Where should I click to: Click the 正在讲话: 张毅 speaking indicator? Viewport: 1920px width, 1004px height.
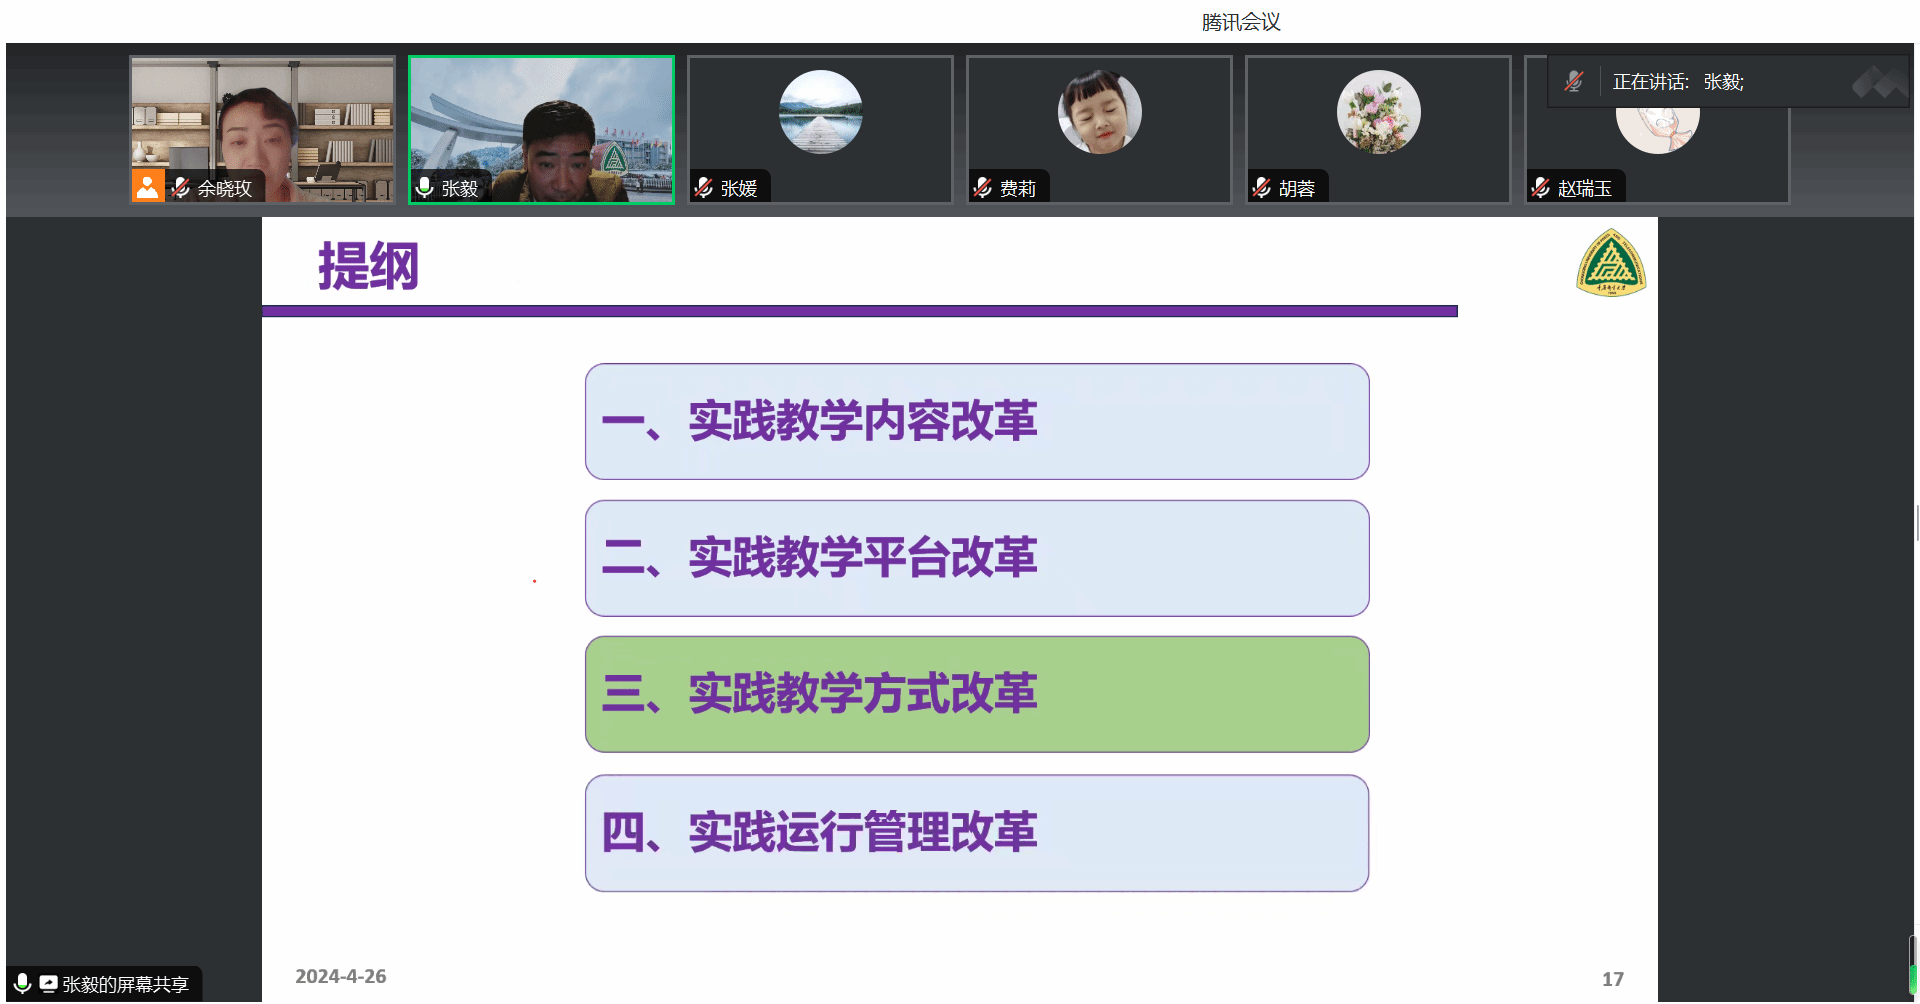pos(1677,82)
